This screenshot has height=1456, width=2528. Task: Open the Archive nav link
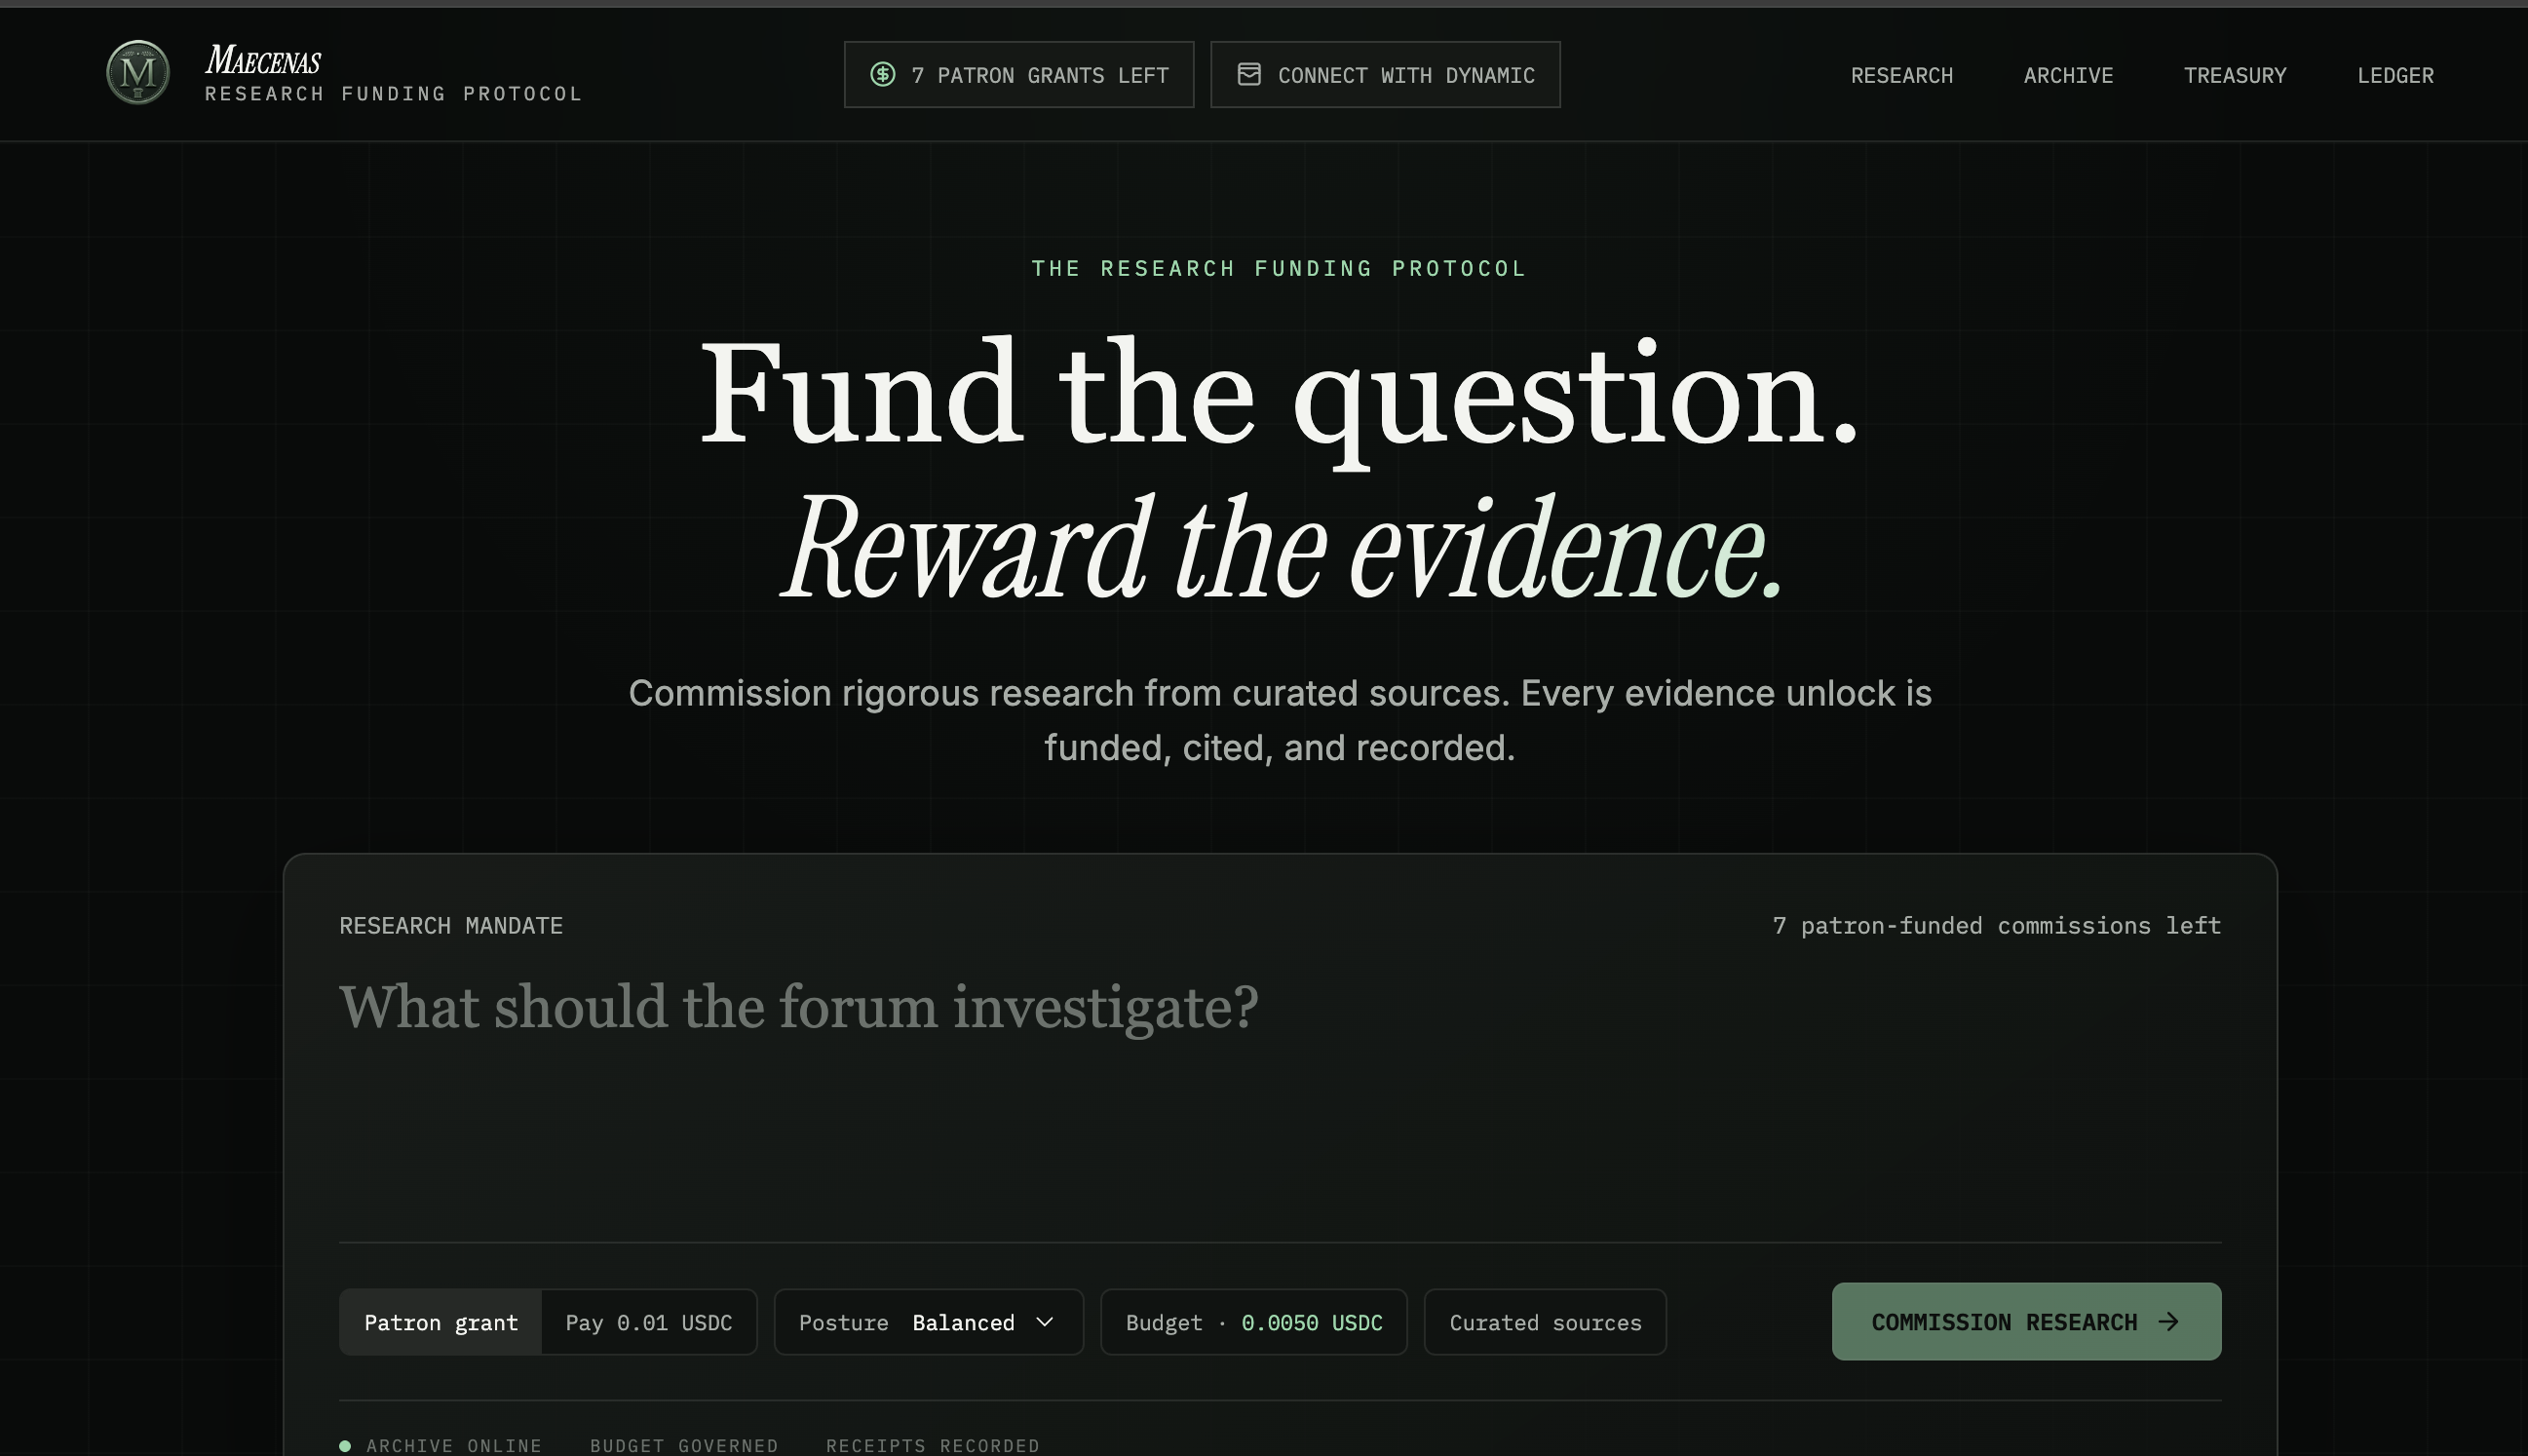pos(2068,76)
